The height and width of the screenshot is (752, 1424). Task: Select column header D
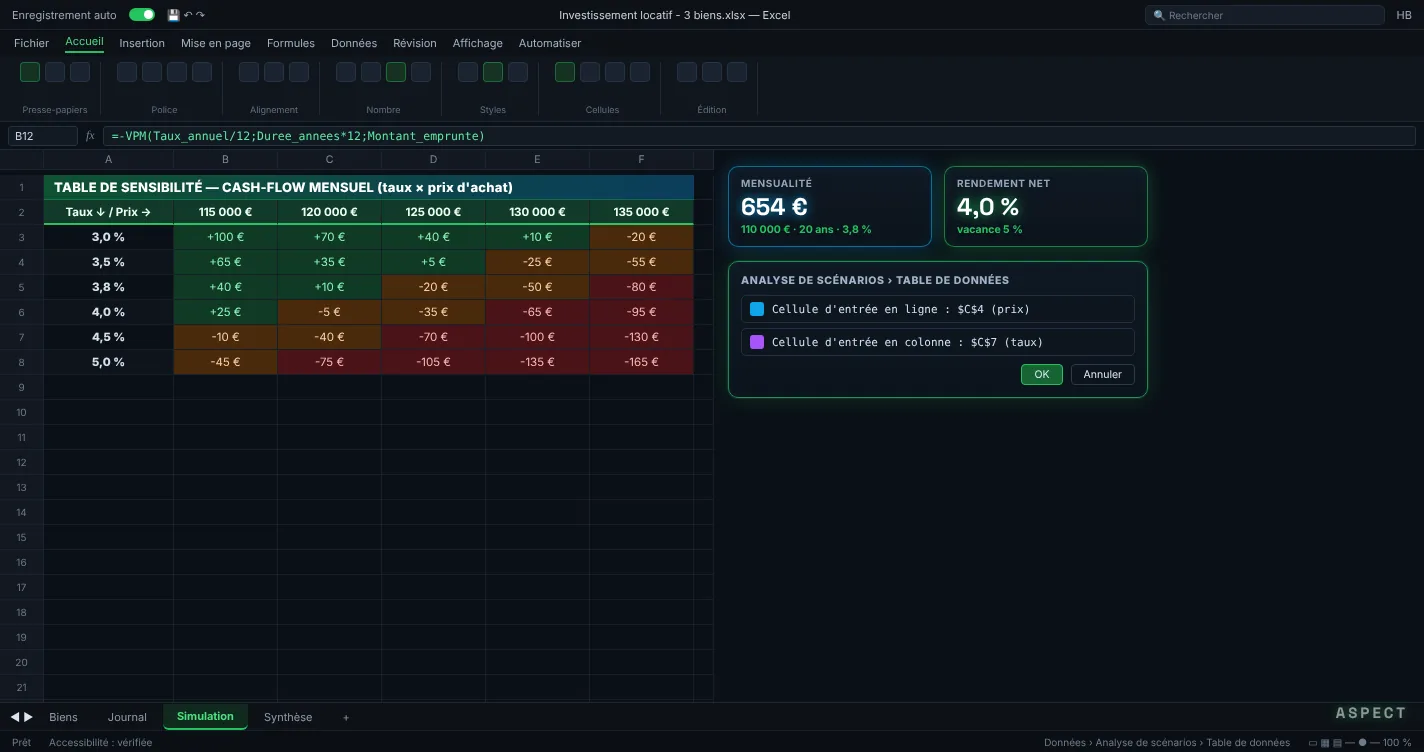point(434,159)
